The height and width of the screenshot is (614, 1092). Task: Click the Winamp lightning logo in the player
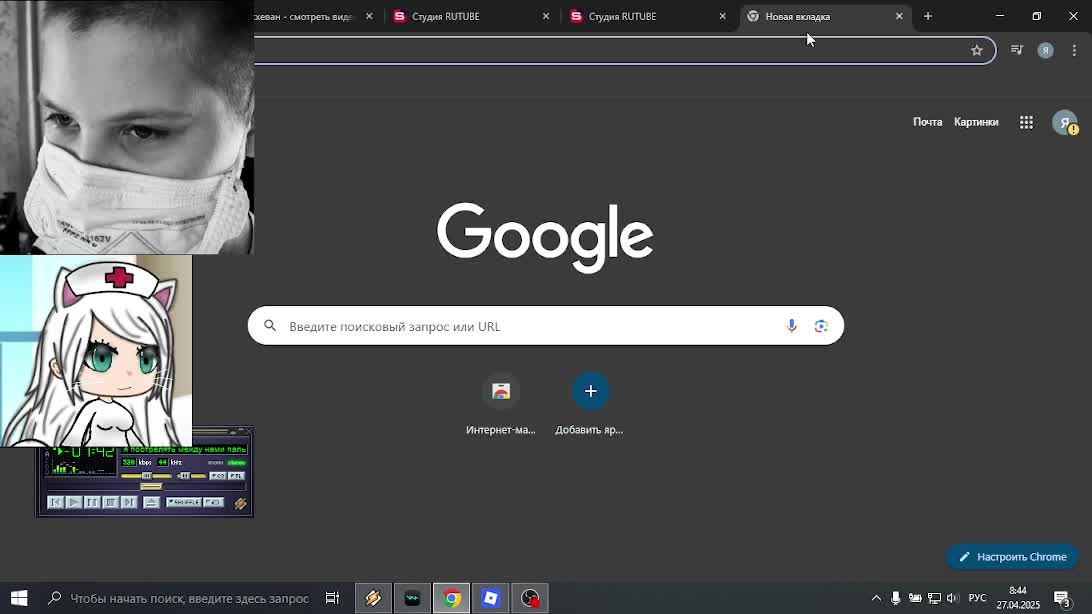tap(240, 503)
